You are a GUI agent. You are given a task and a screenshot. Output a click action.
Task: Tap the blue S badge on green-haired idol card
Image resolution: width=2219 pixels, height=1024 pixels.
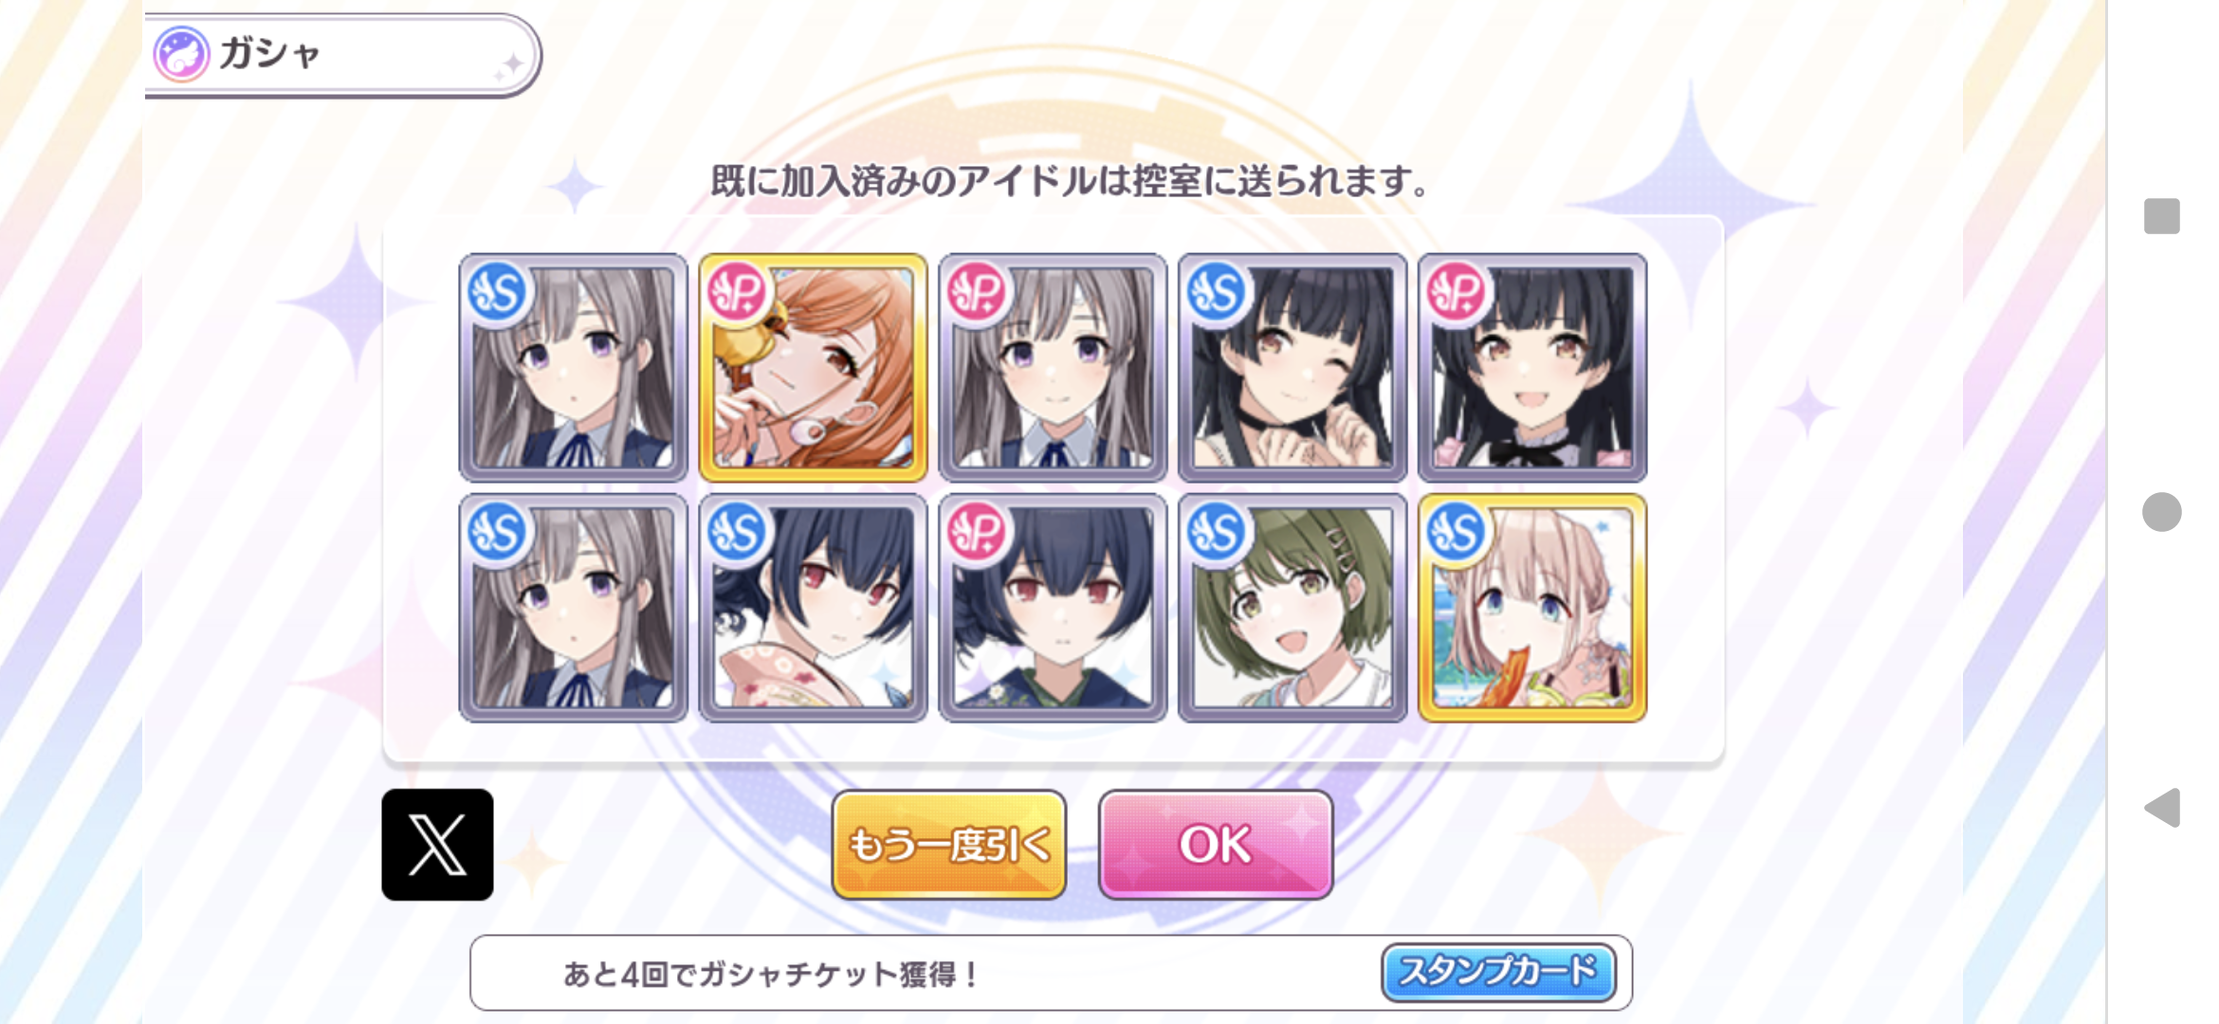click(1216, 531)
